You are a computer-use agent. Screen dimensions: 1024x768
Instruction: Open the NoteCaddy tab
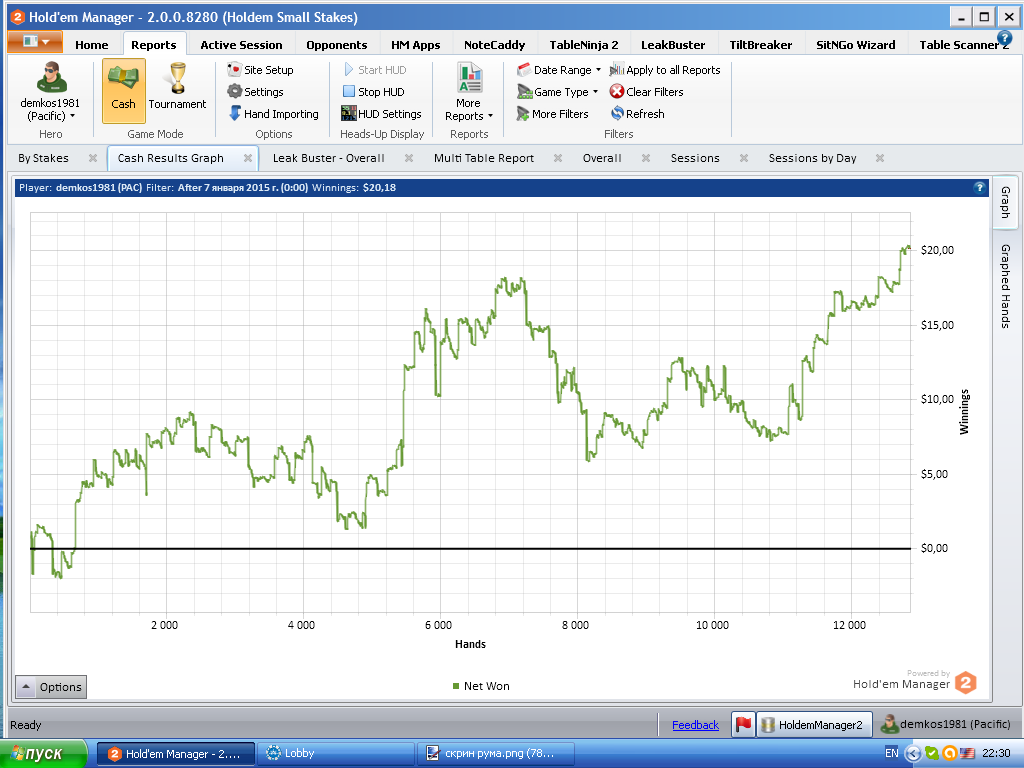pos(494,45)
